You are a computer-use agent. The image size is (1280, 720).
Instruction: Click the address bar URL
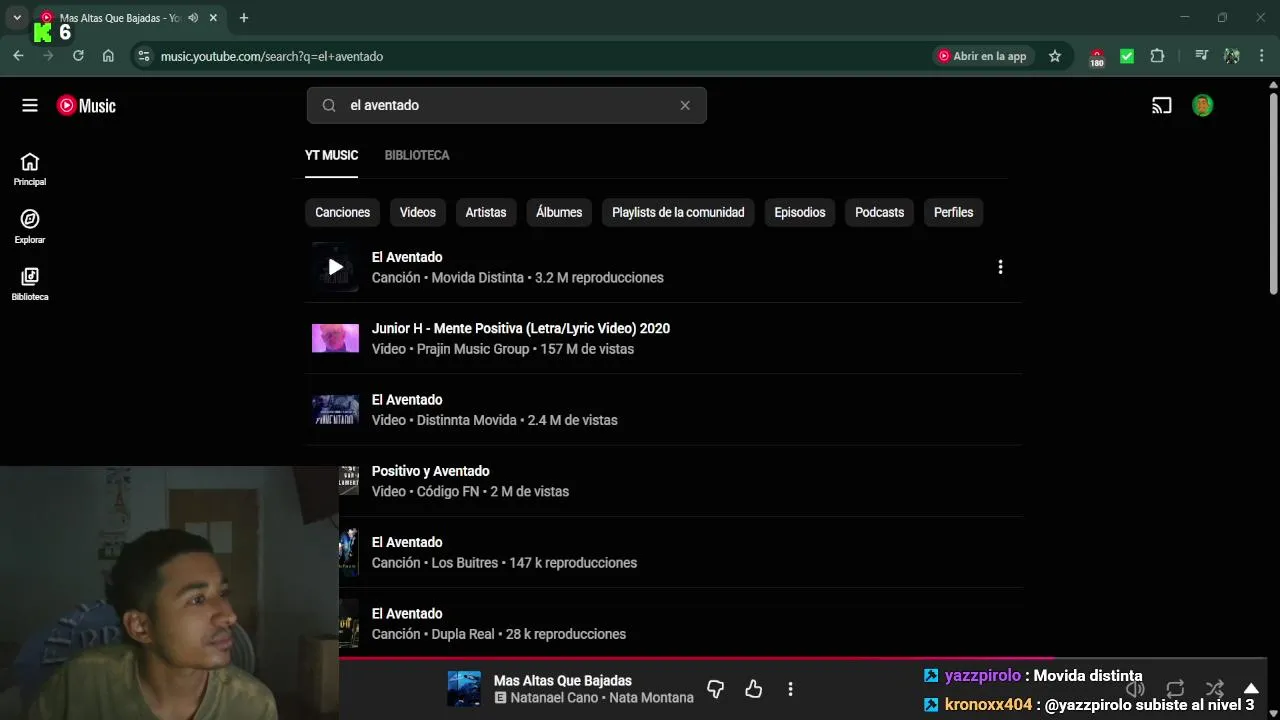tap(272, 57)
